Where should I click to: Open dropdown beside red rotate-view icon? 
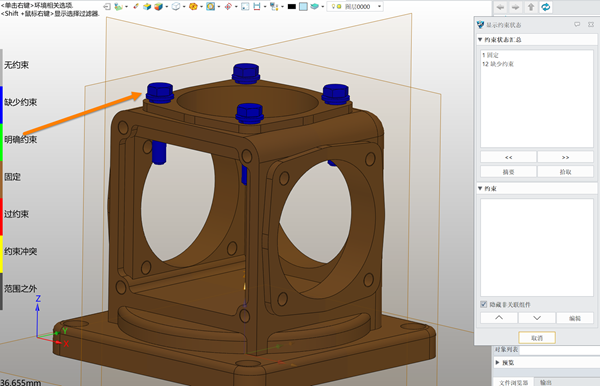tap(236, 7)
